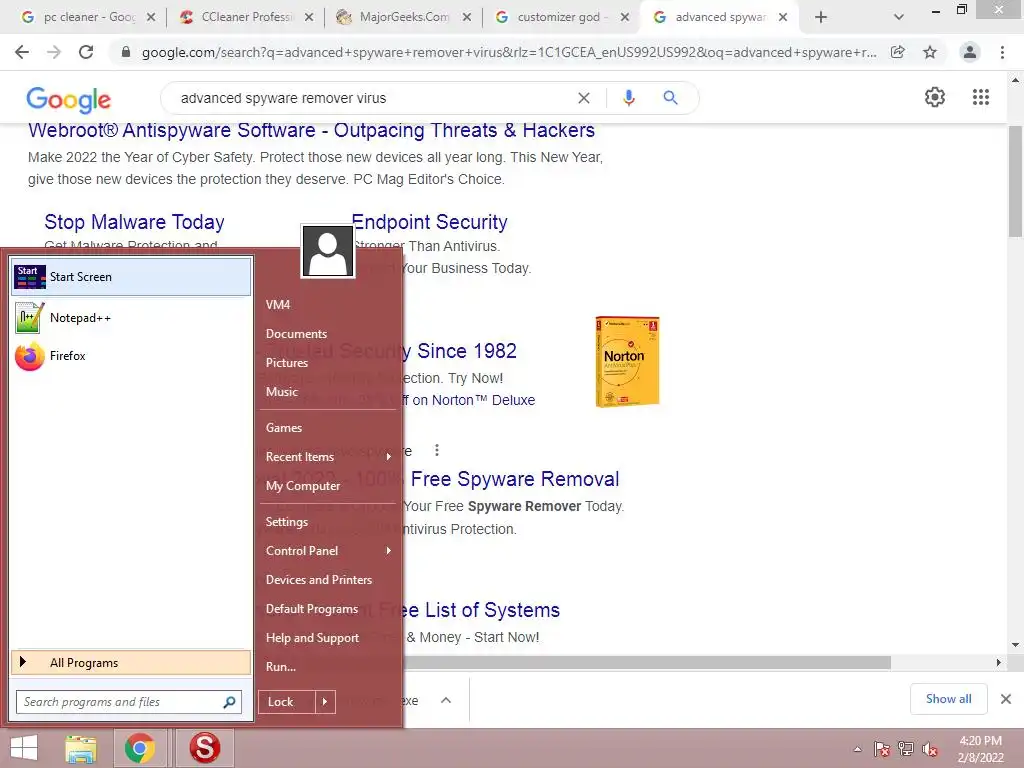1024x768 pixels.
Task: Open My Computer from the start menu
Action: pyautogui.click(x=303, y=486)
